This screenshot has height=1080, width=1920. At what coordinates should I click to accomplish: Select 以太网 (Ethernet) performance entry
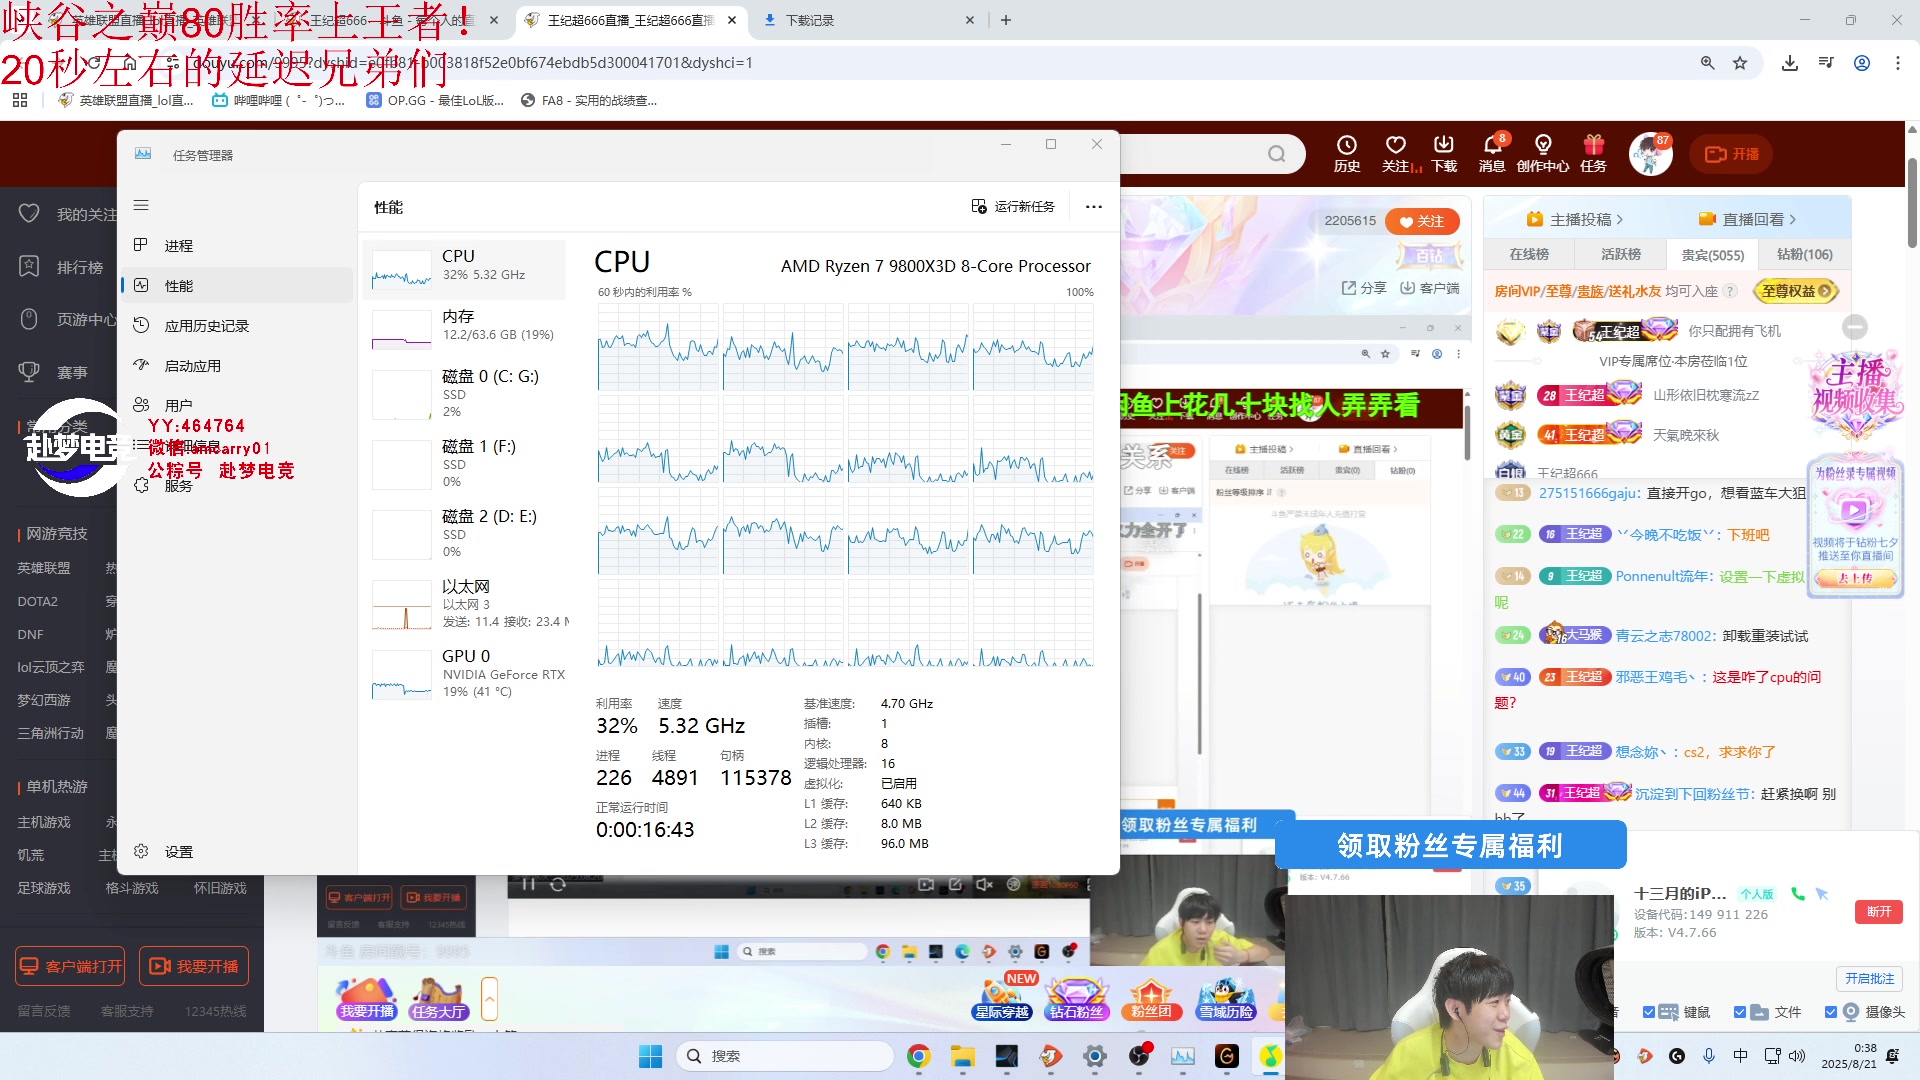465,605
